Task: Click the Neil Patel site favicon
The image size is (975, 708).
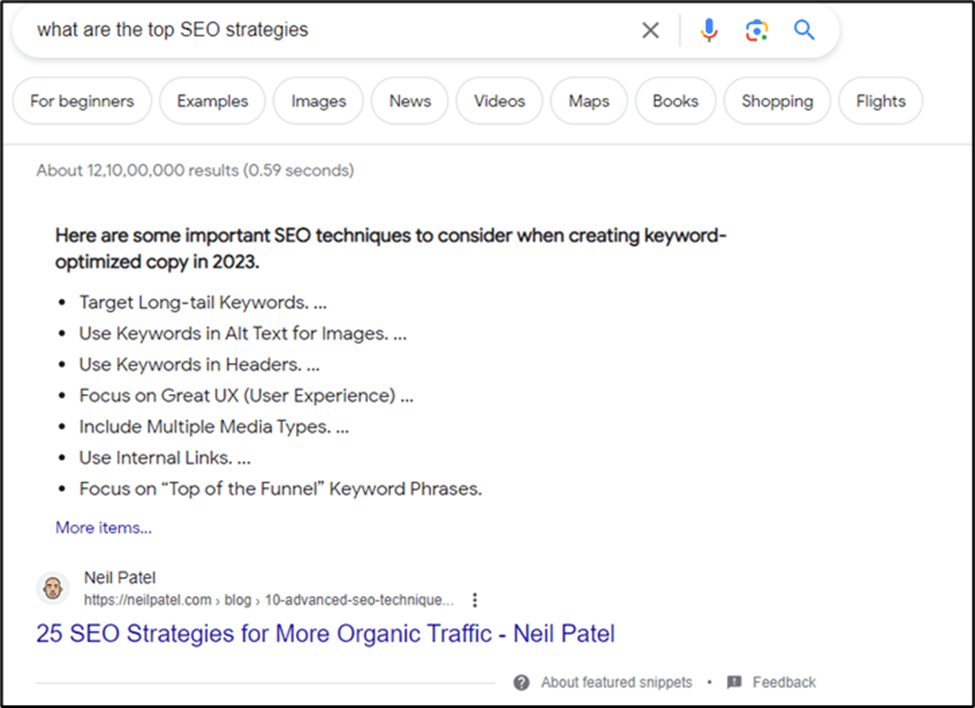Action: (x=53, y=588)
